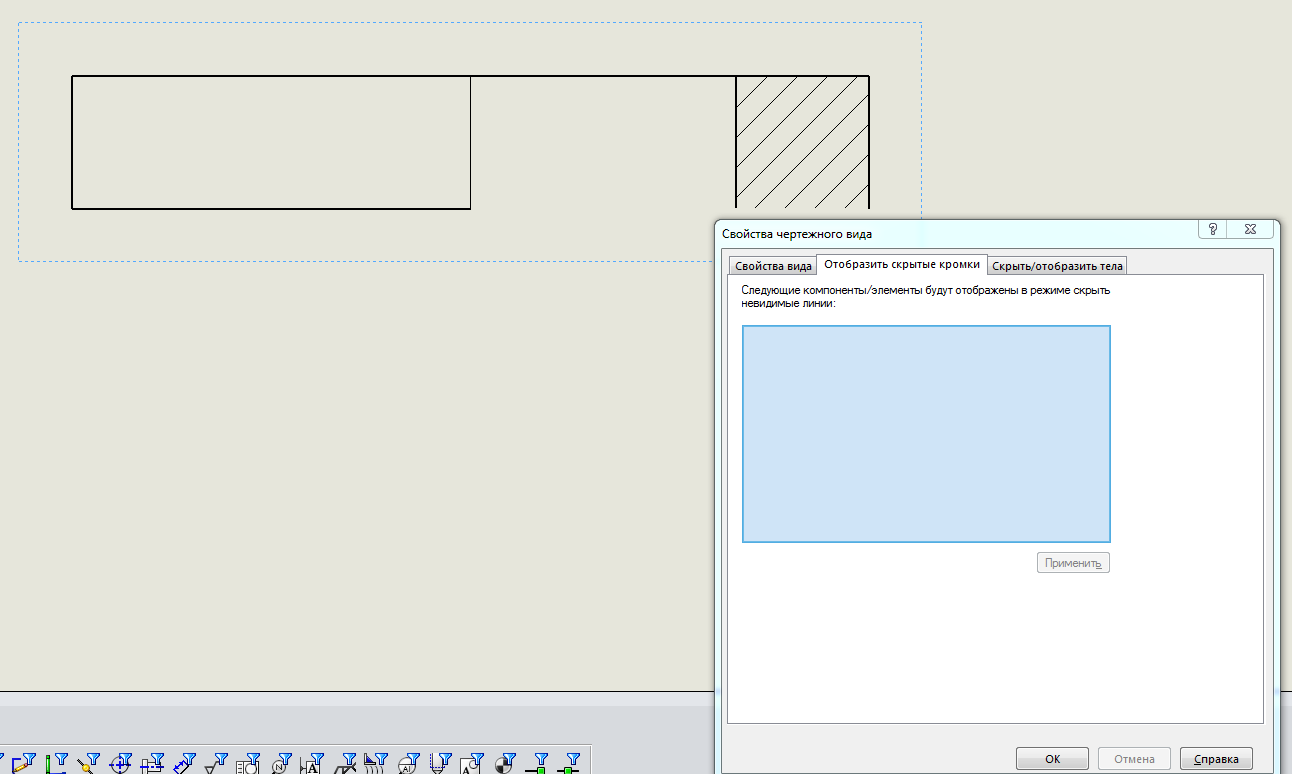1292x774 pixels.
Task: Toggle the weld bead filter with caterpillar arcs
Action: (x=375, y=763)
